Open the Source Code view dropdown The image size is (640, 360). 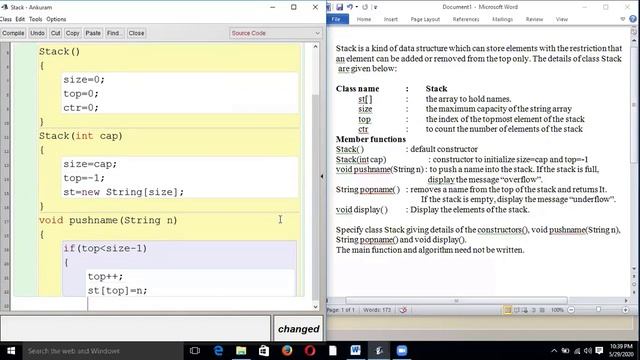point(276,33)
